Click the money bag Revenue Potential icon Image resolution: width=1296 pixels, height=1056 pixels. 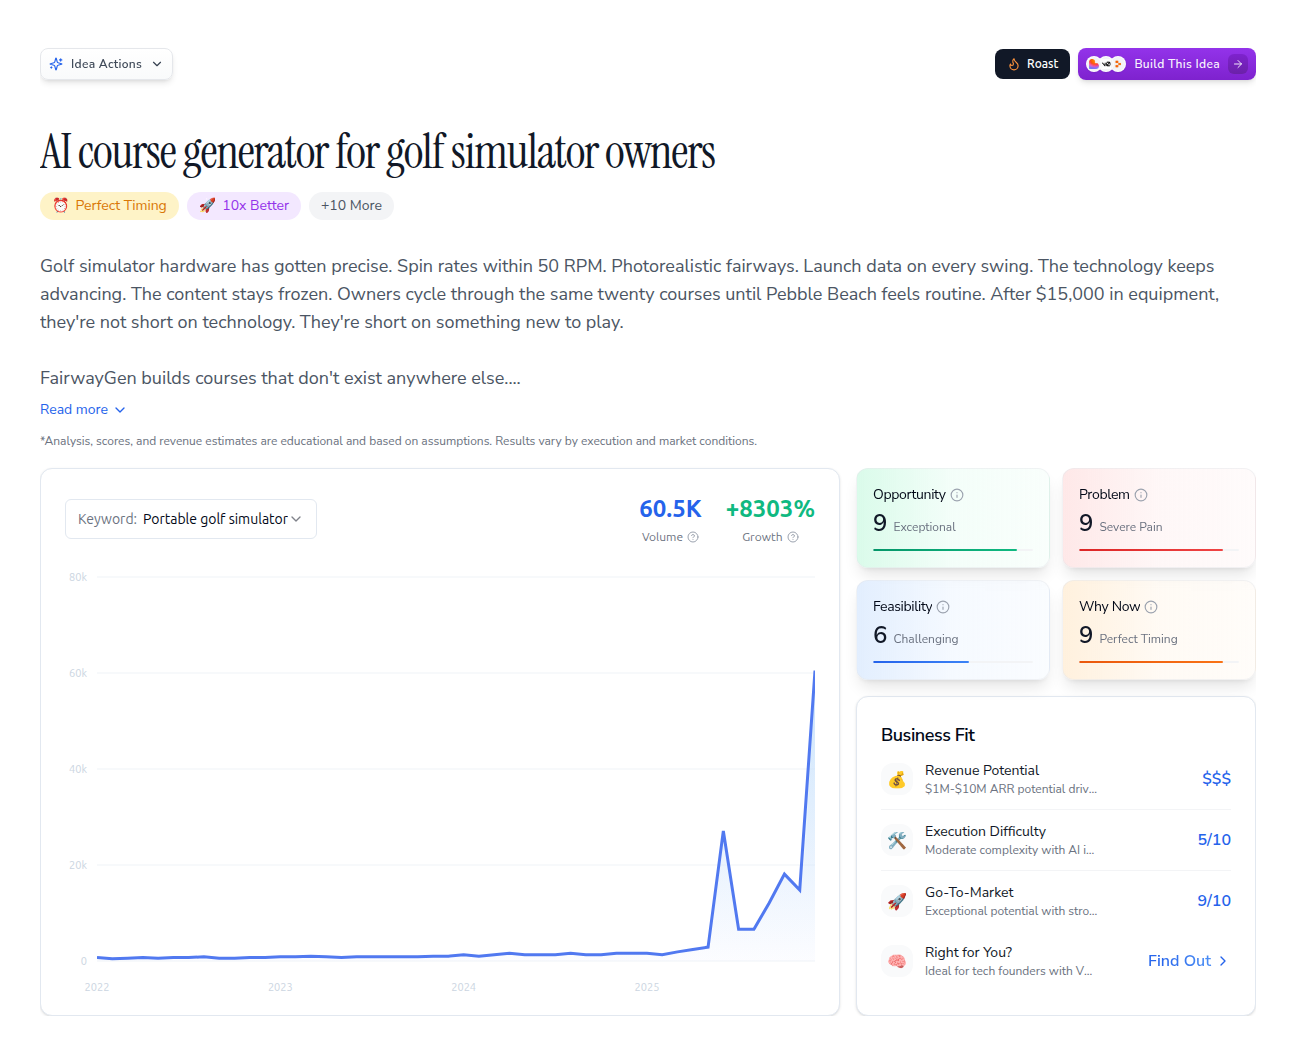tap(897, 780)
